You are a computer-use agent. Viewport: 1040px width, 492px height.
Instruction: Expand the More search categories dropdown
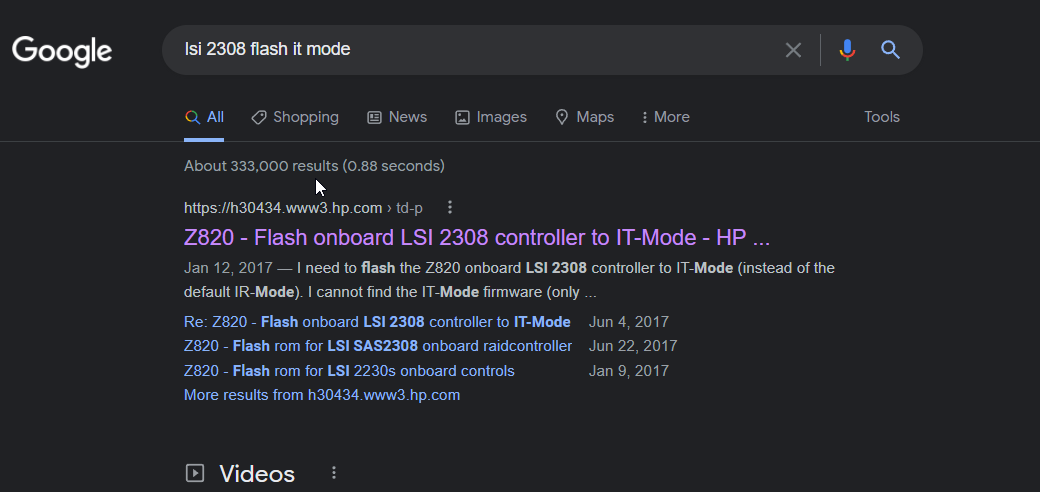665,117
